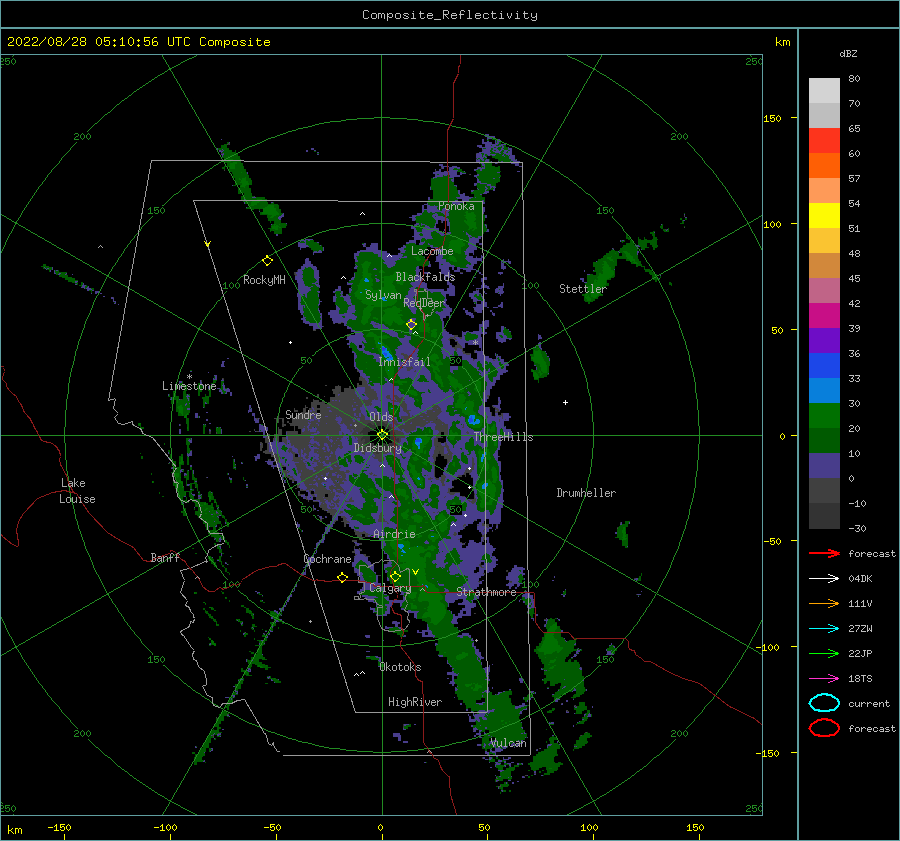Click the magenta 18TS arrow symbol

[x=824, y=679]
